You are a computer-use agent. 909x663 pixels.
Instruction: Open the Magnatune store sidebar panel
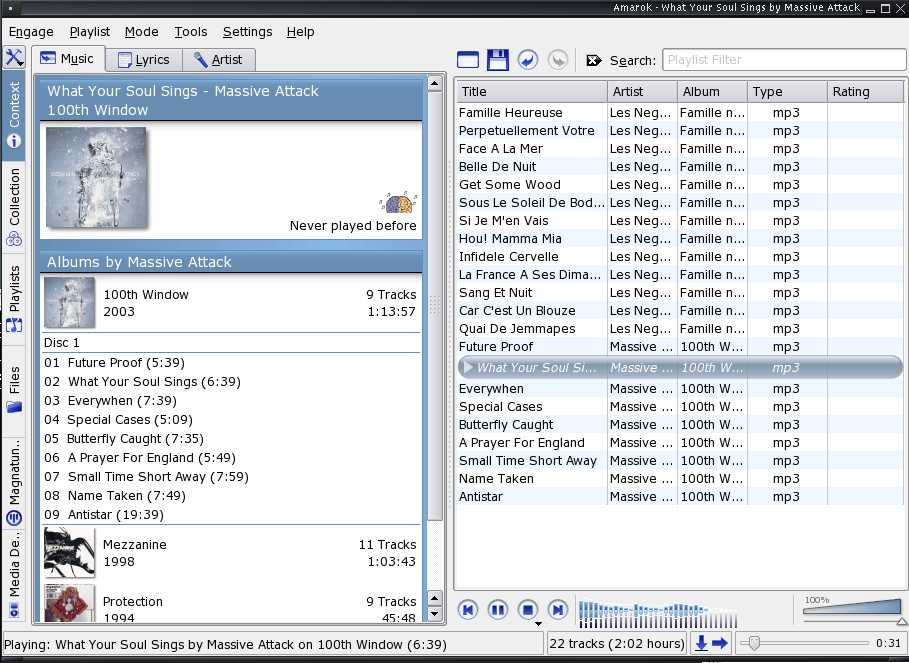14,482
